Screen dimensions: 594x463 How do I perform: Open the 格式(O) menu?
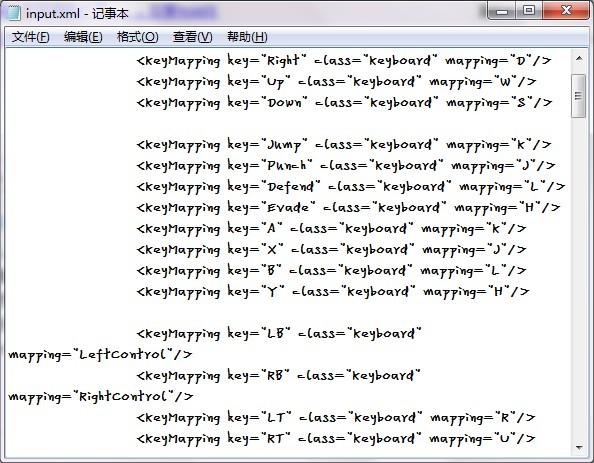pyautogui.click(x=138, y=37)
